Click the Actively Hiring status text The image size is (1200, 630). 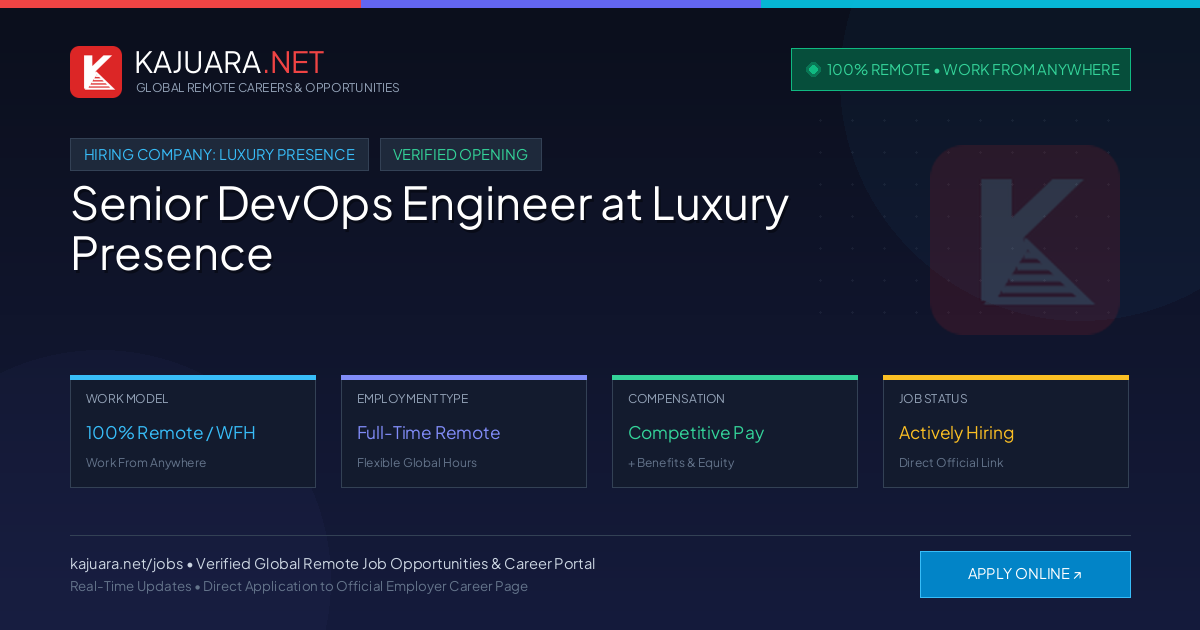pos(956,433)
